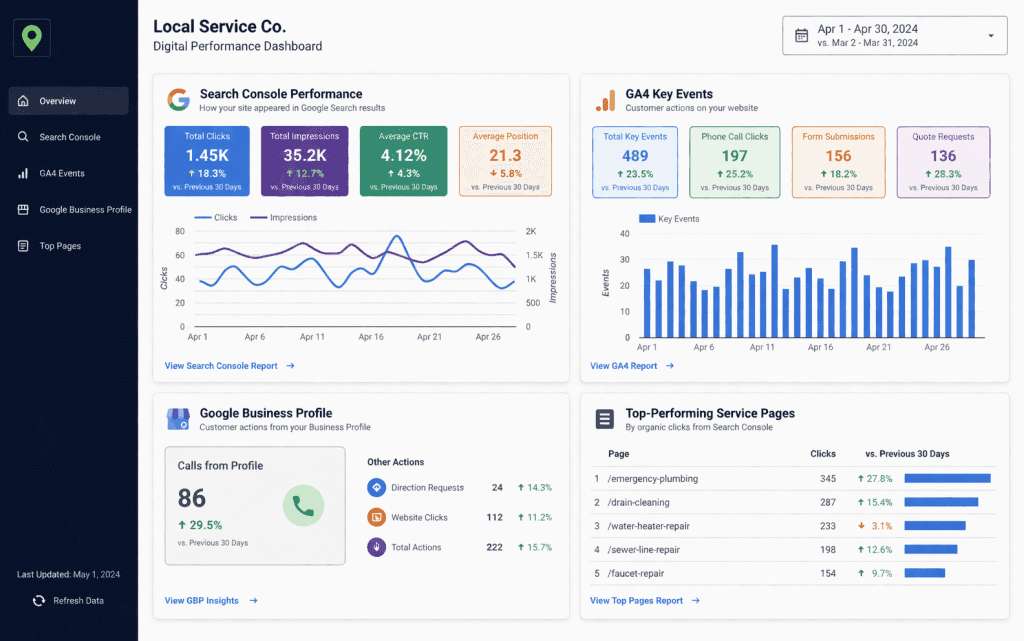The width and height of the screenshot is (1024, 641).
Task: Click the Top-Performing Service Pages list icon
Action: tap(604, 419)
